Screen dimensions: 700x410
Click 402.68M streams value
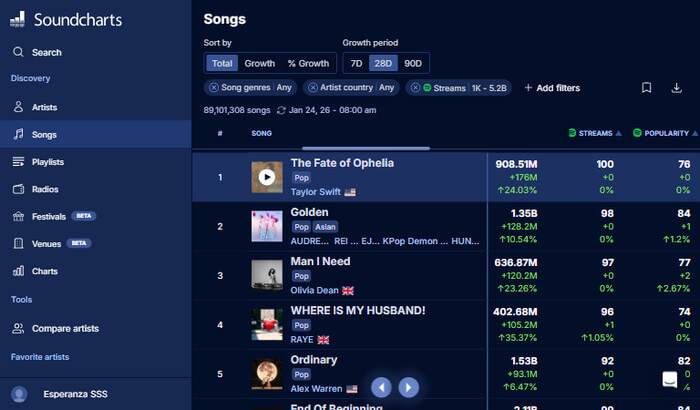pos(515,312)
